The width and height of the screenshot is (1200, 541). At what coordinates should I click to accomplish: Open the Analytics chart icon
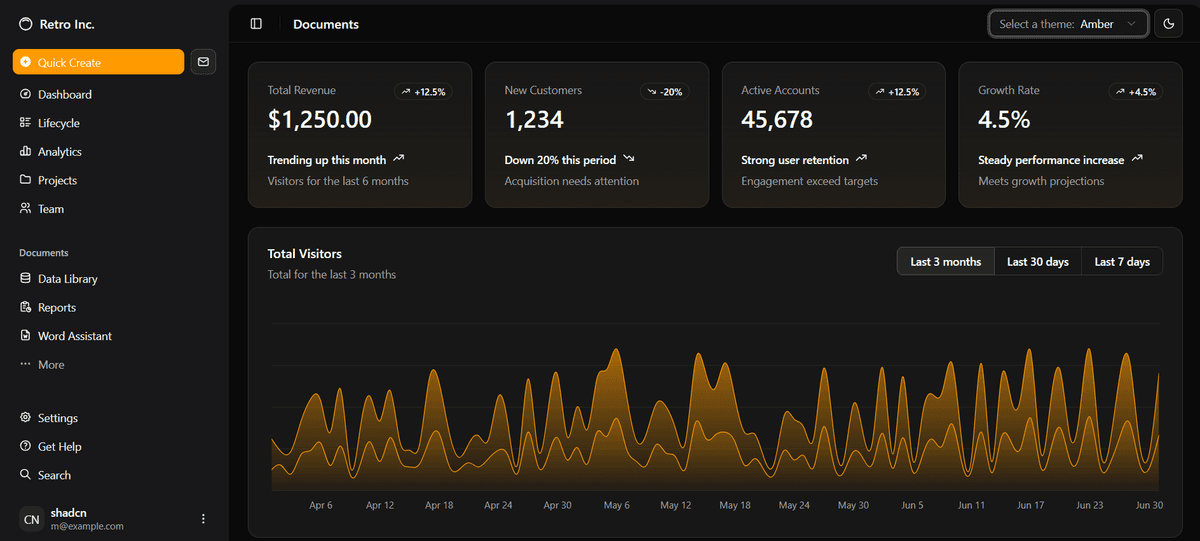pos(25,152)
